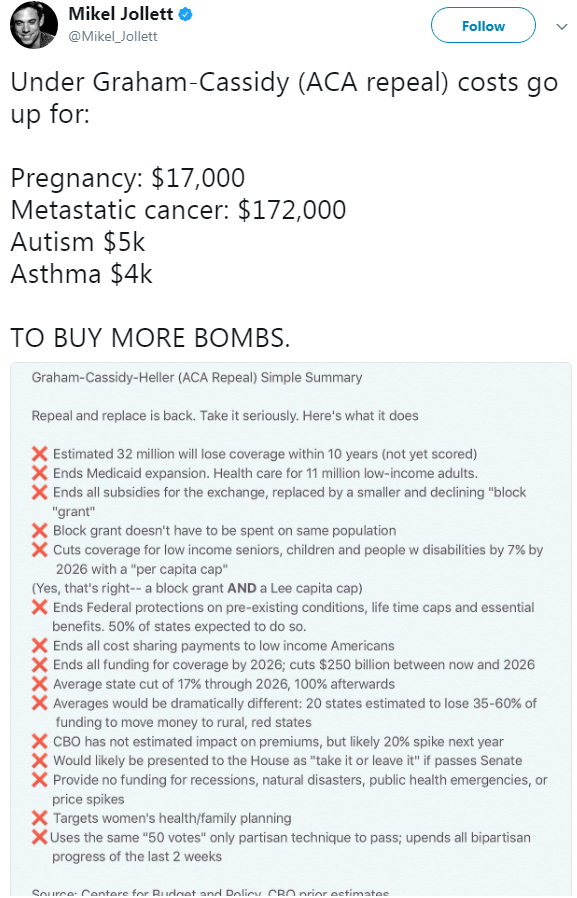577x898 pixels.
Task: Click the Follow button
Action: (x=483, y=26)
